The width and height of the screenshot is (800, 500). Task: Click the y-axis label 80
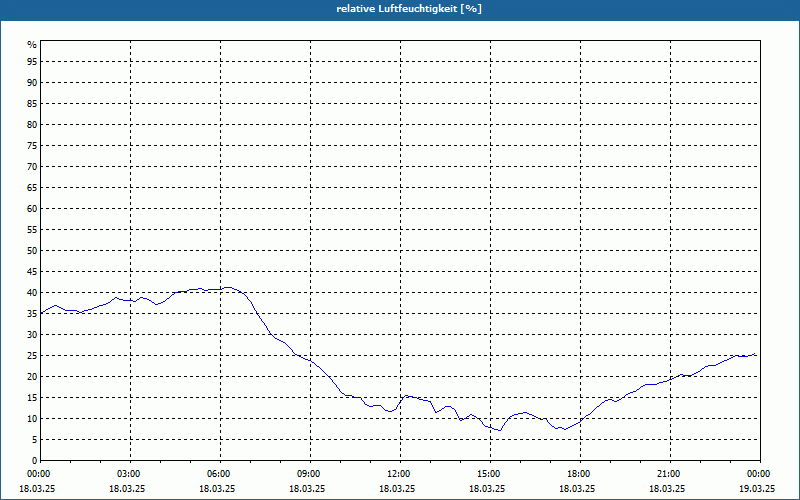32,124
